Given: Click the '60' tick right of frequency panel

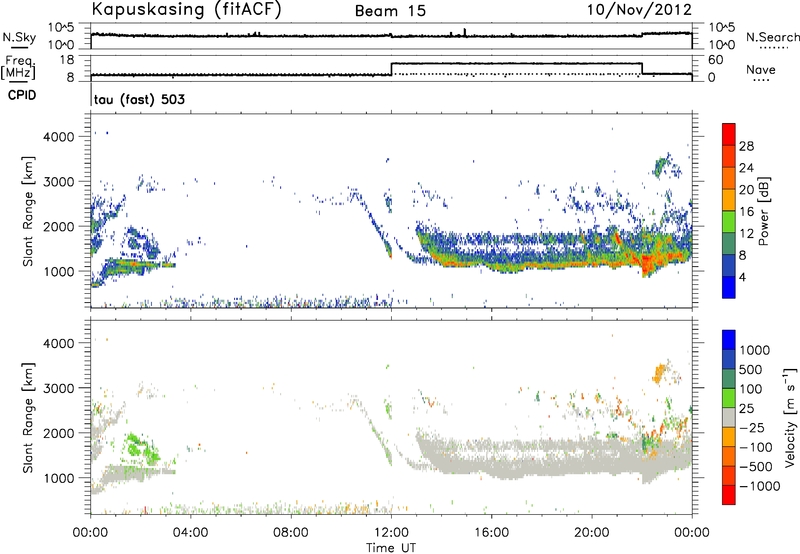Looking at the screenshot, I should pyautogui.click(x=716, y=60).
